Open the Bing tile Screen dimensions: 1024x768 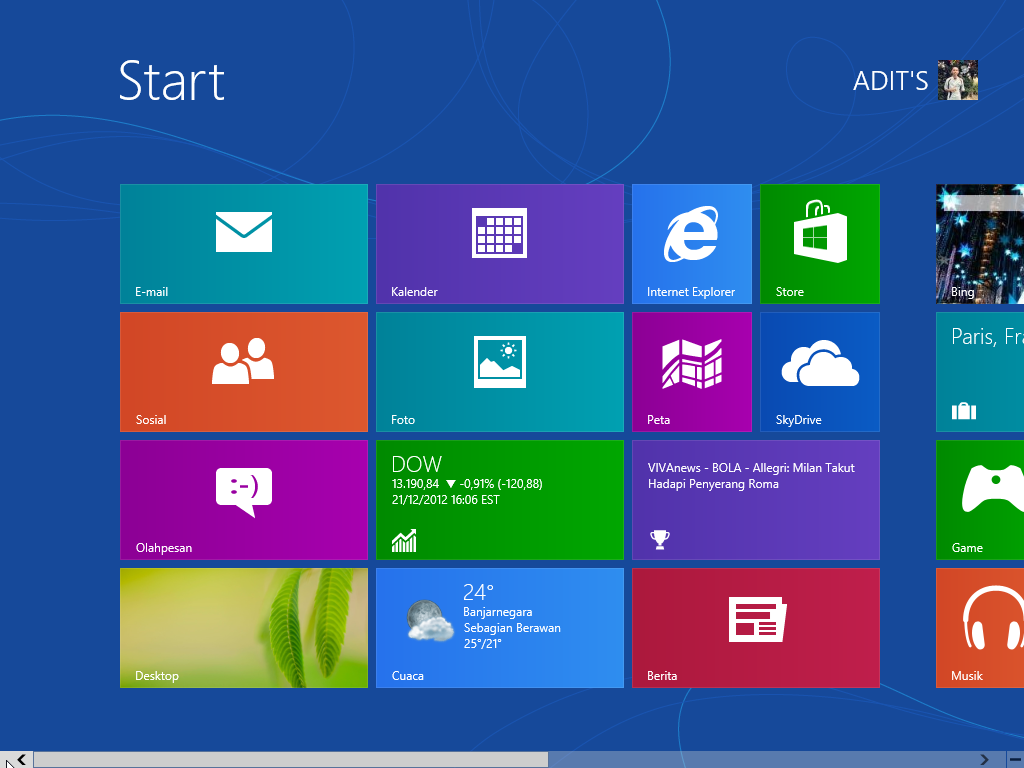point(980,244)
